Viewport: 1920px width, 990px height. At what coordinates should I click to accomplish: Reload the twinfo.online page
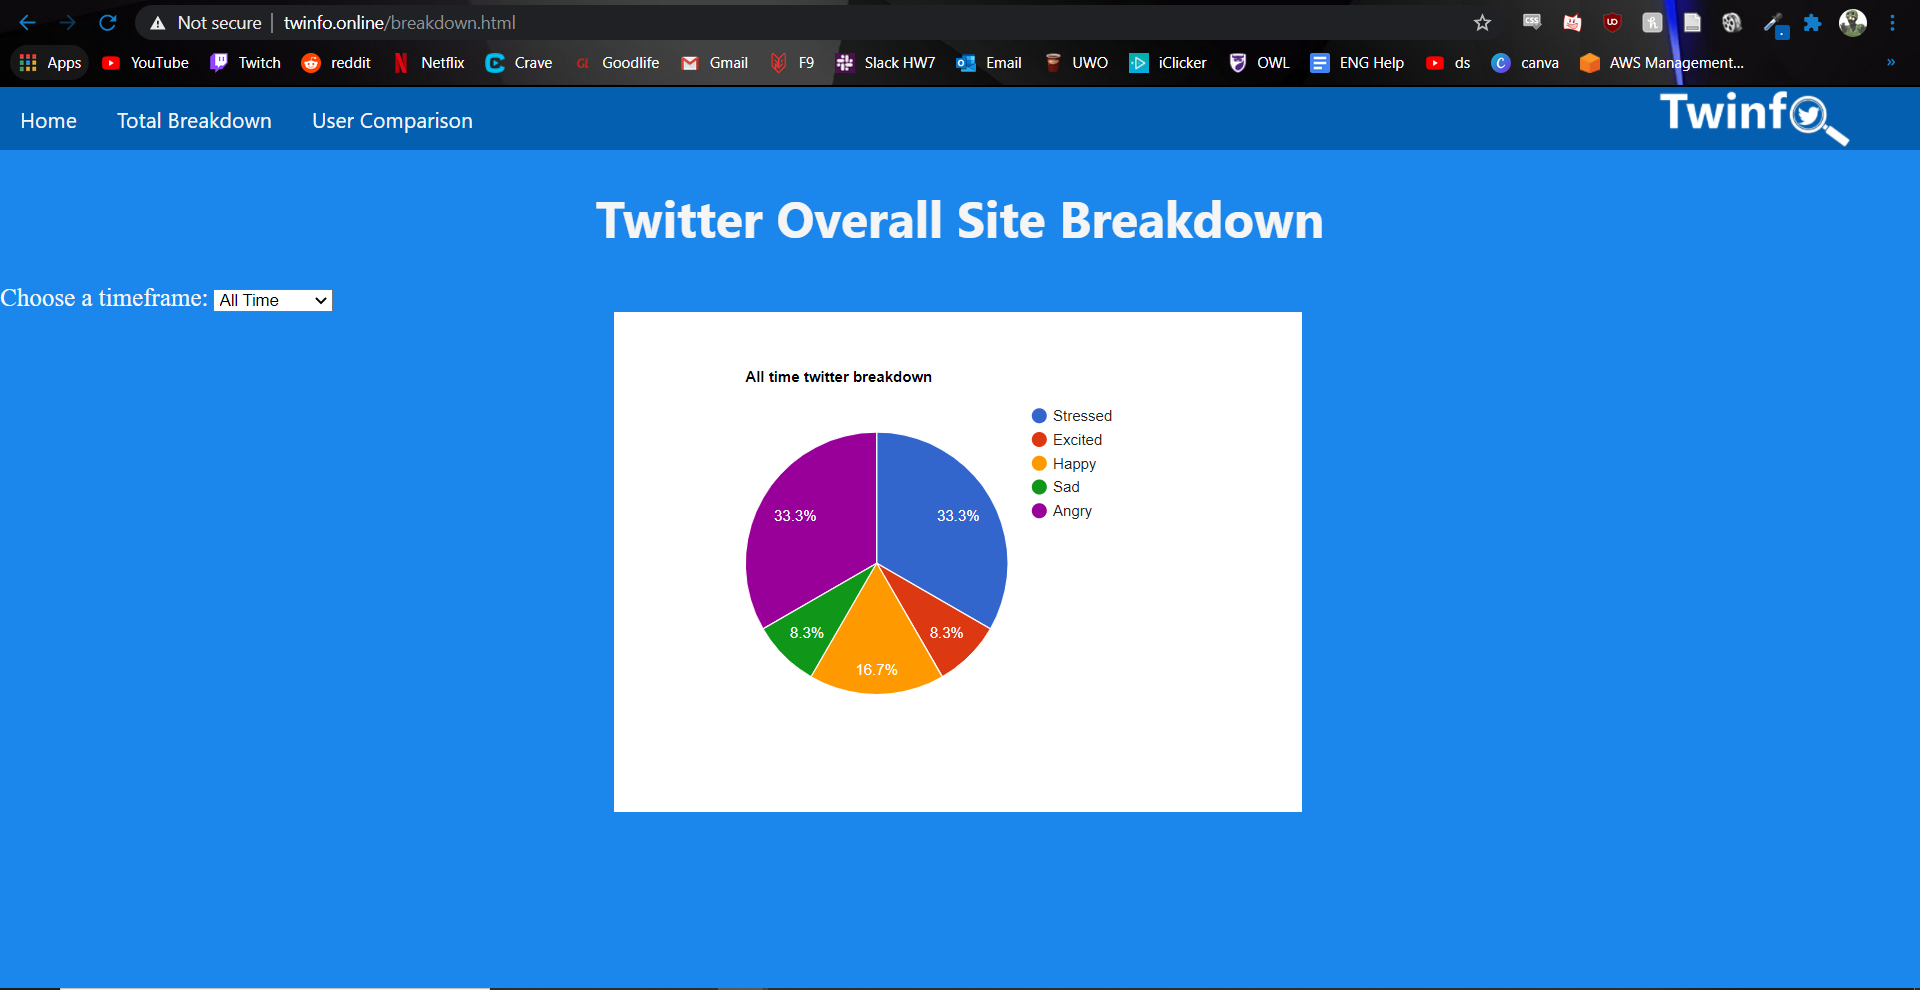click(108, 22)
